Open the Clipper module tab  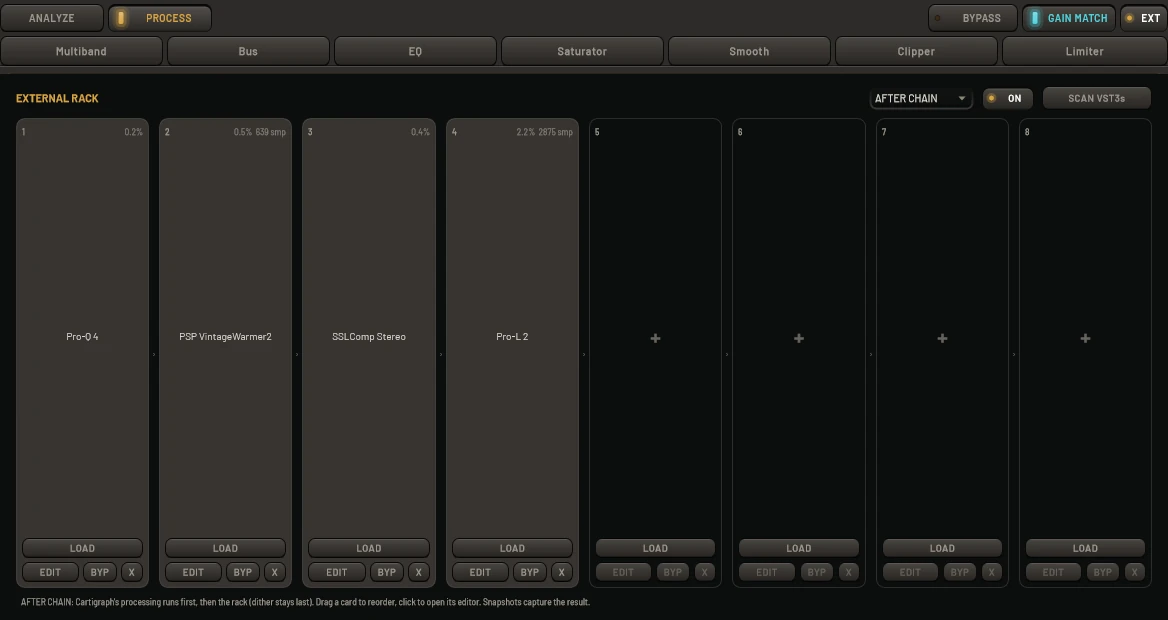915,51
